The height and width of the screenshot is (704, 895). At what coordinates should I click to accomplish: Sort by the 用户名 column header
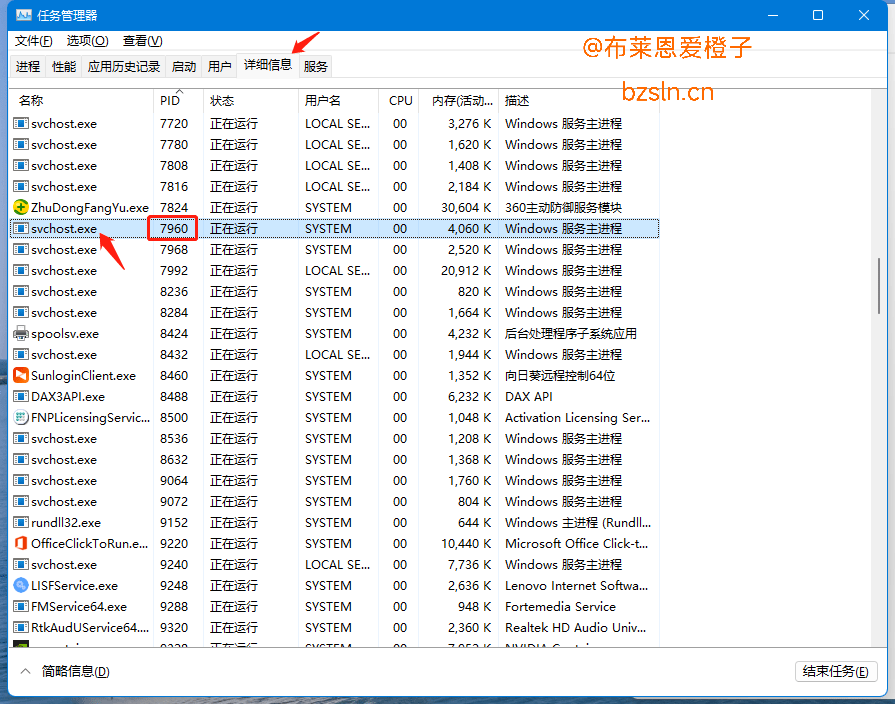coord(338,100)
